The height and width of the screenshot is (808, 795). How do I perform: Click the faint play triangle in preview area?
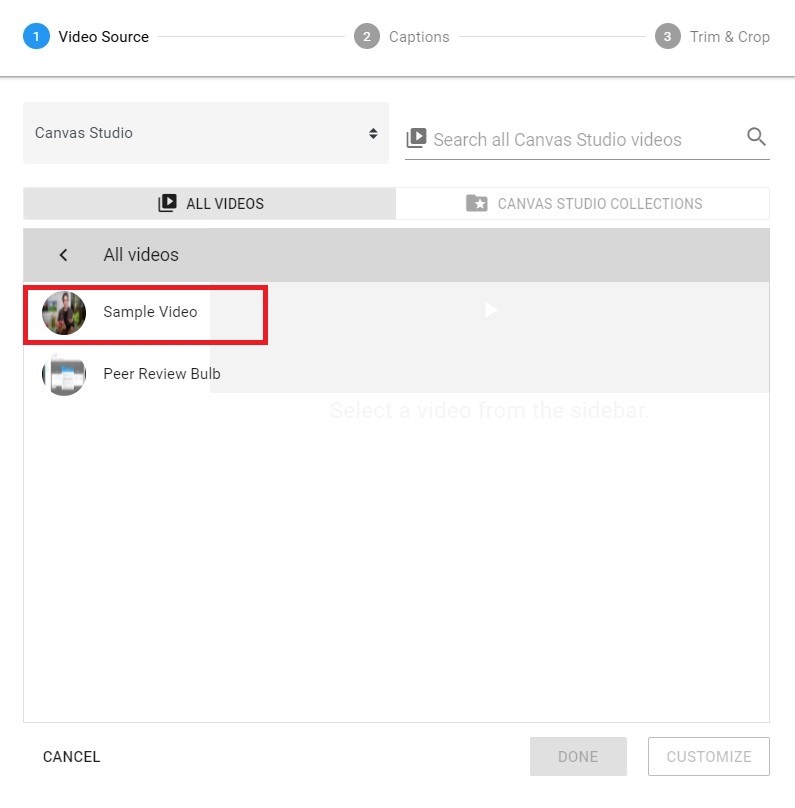490,310
